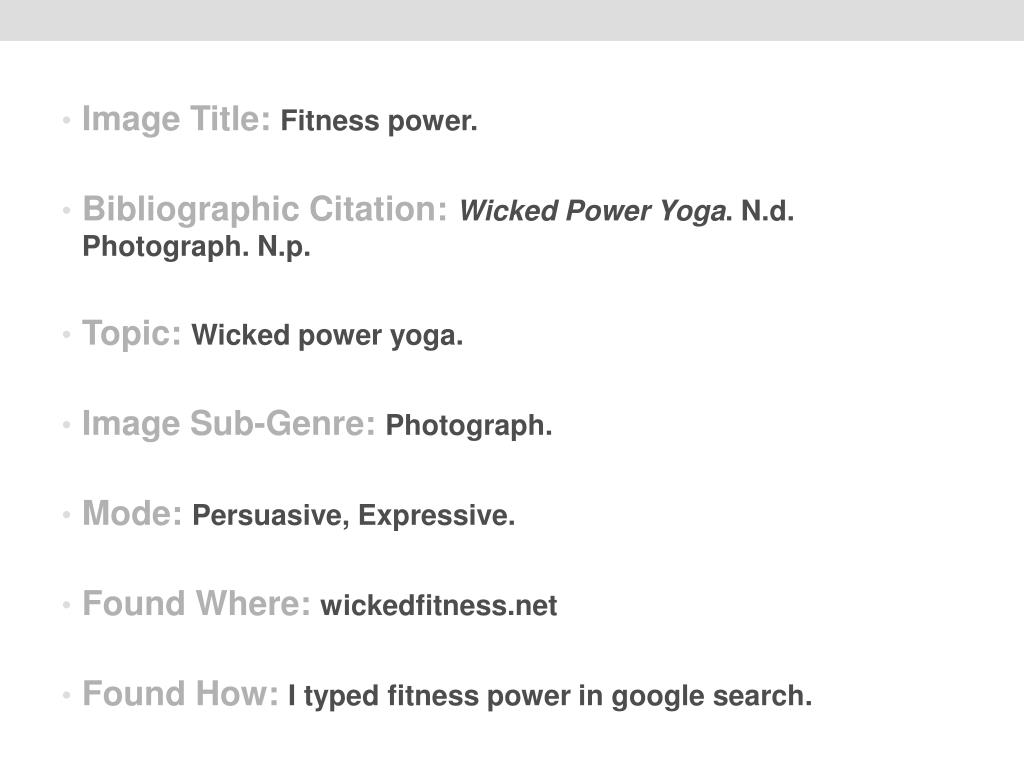This screenshot has width=1024, height=768.
Task: Click the gray header bar at top
Action: [x=512, y=20]
